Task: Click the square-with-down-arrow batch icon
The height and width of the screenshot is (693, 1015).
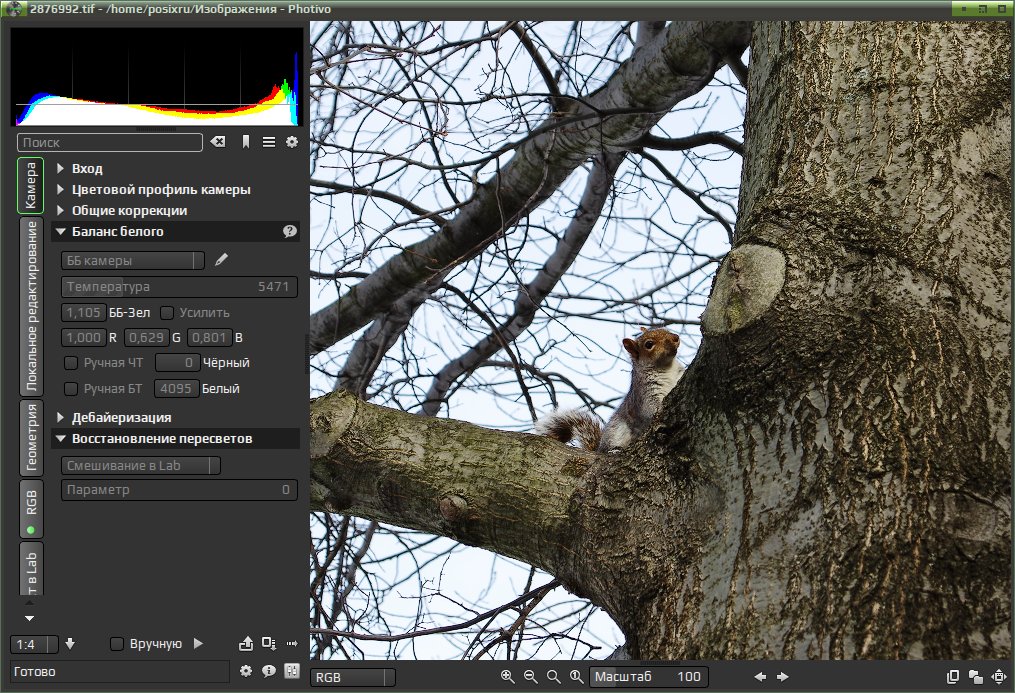Action: click(x=269, y=643)
